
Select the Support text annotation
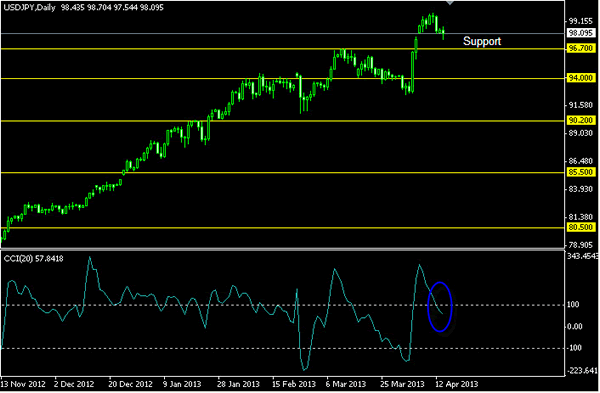point(482,41)
